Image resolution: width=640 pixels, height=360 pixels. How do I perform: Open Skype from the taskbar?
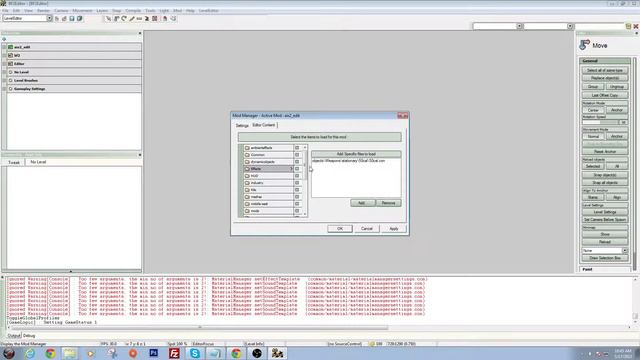click(195, 353)
